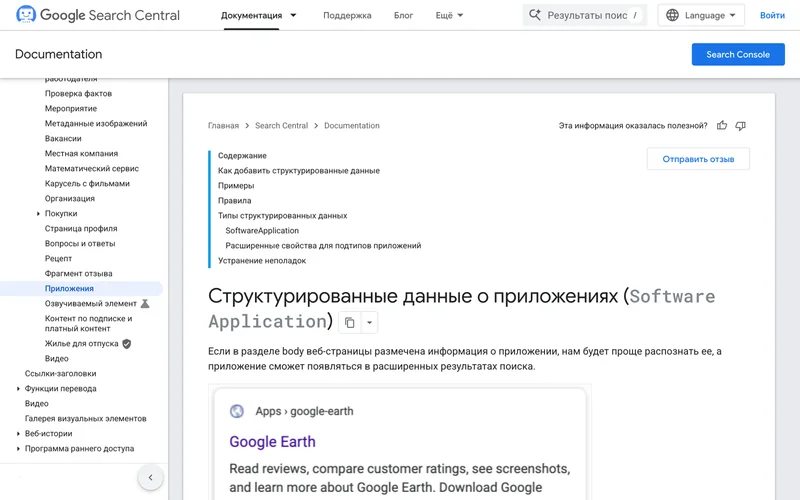This screenshot has height=500, width=800.
Task: Click the thumbs down not helpful icon
Action: 740,126
